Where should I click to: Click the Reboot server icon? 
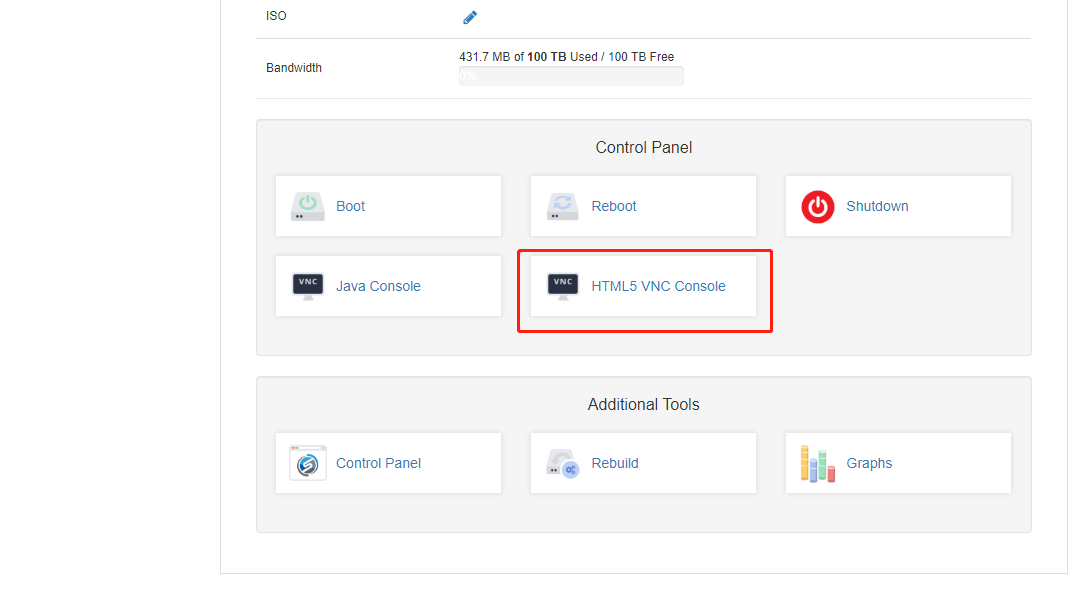pyautogui.click(x=562, y=205)
